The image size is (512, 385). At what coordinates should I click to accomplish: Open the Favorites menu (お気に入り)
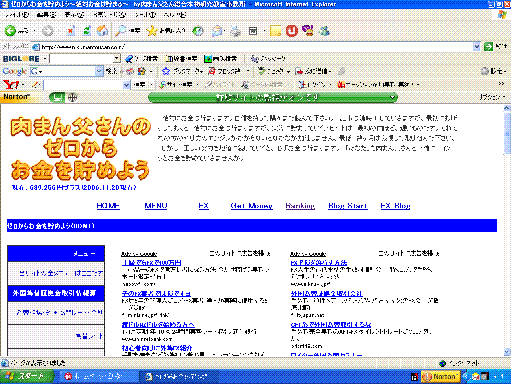[109, 15]
